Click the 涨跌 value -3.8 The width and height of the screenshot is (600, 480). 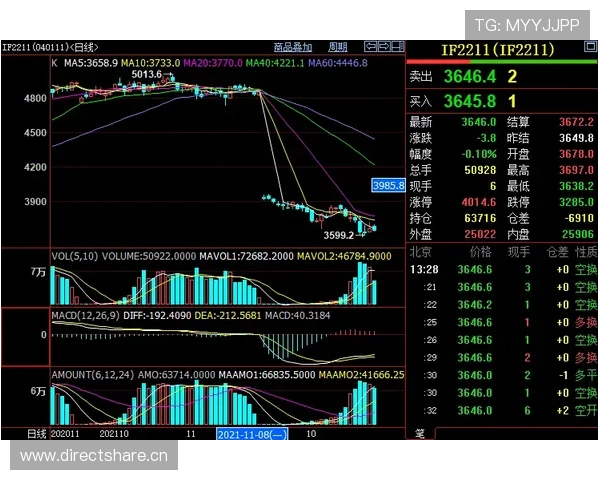[486, 138]
